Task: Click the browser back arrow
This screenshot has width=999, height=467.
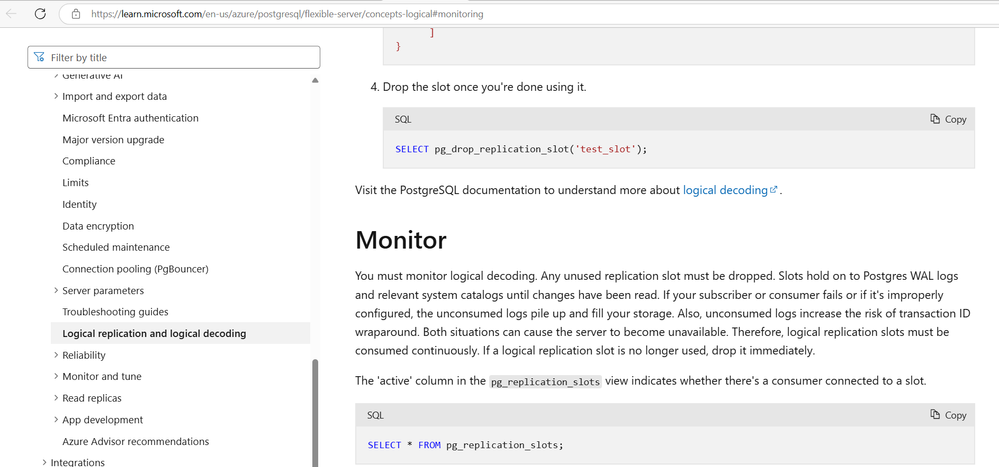Action: coord(11,13)
